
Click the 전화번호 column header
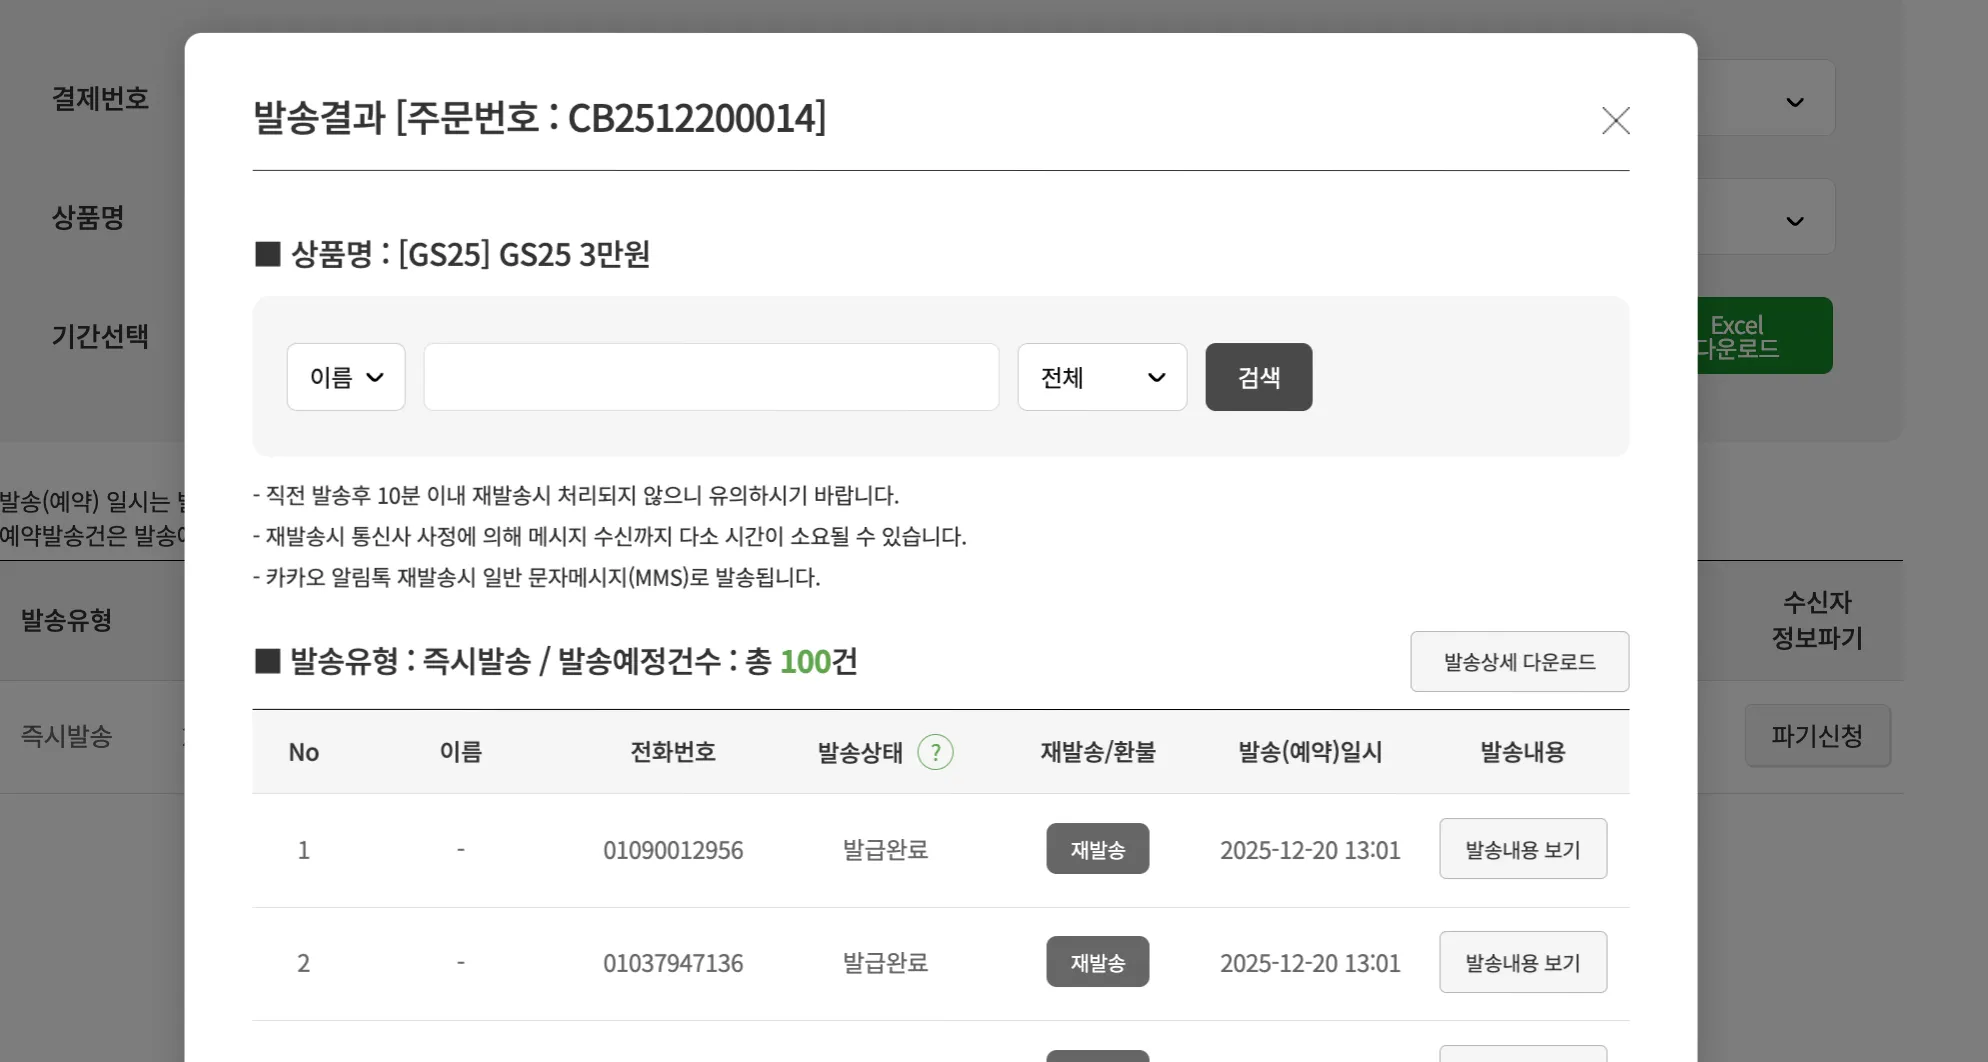coord(673,752)
